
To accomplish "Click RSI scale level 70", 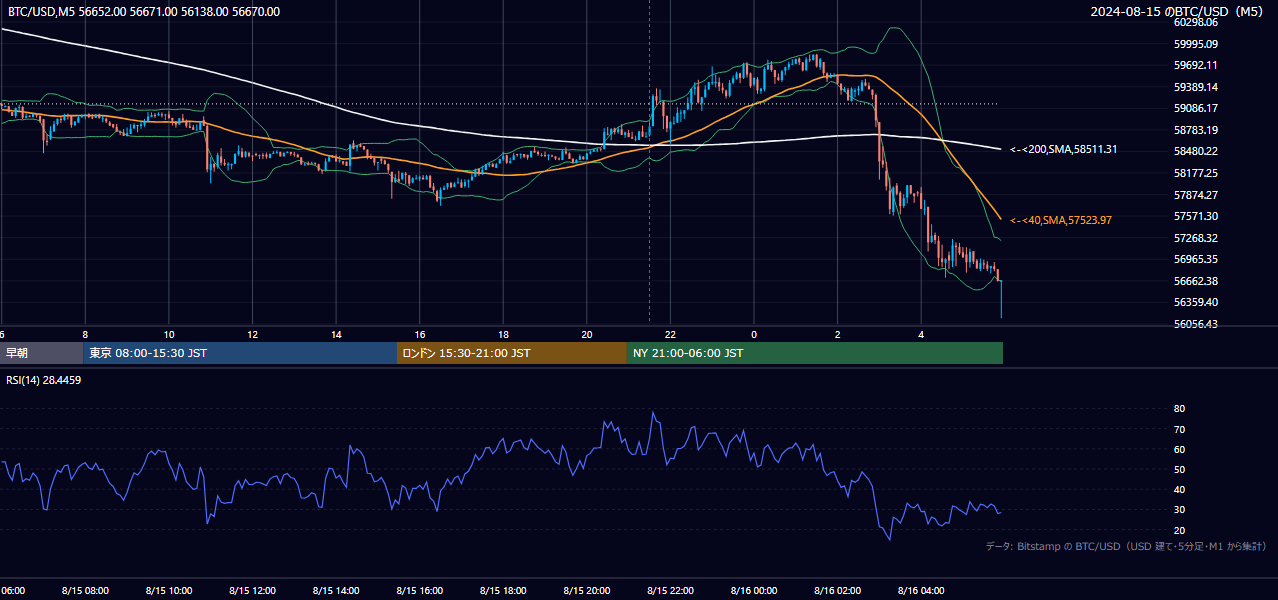I will click(x=1179, y=429).
